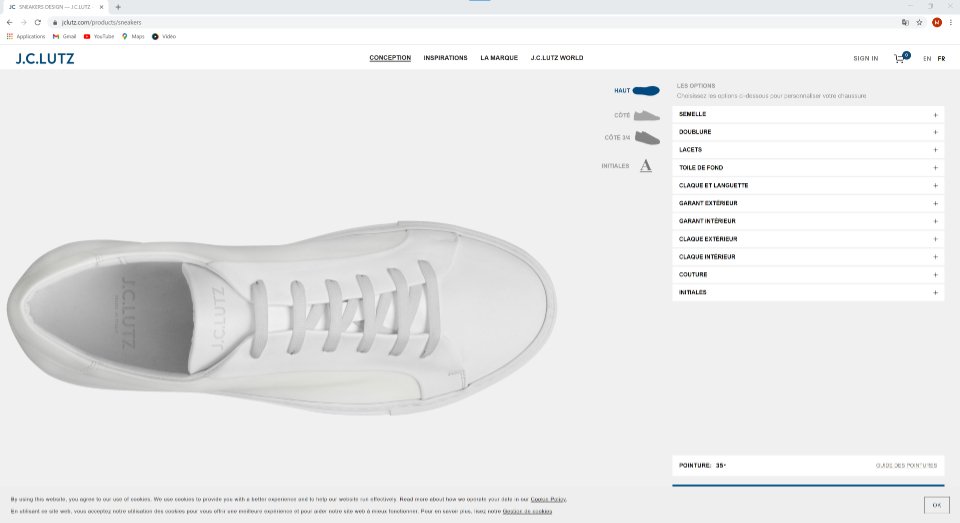This screenshot has width=960, height=523.
Task: Expand the Lacets option
Action: pos(808,150)
